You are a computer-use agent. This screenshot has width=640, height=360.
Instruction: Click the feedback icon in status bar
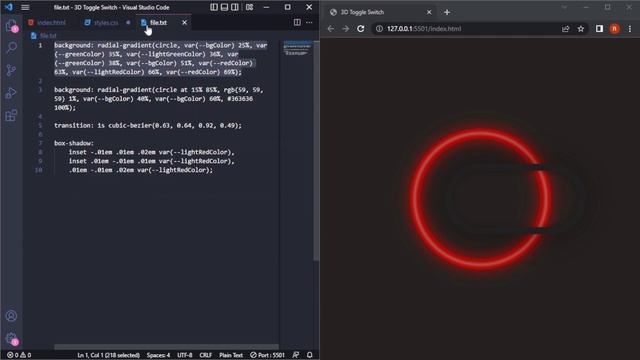pyautogui.click(x=296, y=355)
